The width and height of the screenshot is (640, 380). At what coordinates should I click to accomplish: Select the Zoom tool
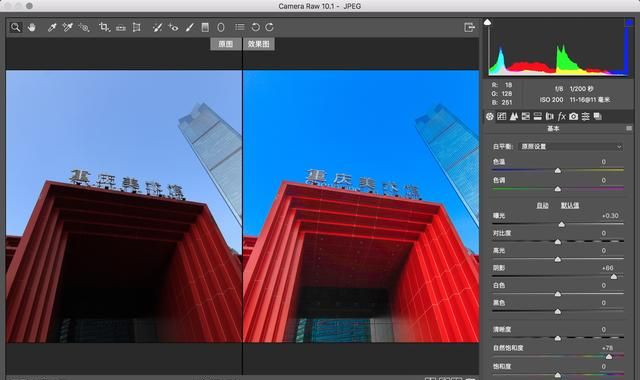pos(16,27)
